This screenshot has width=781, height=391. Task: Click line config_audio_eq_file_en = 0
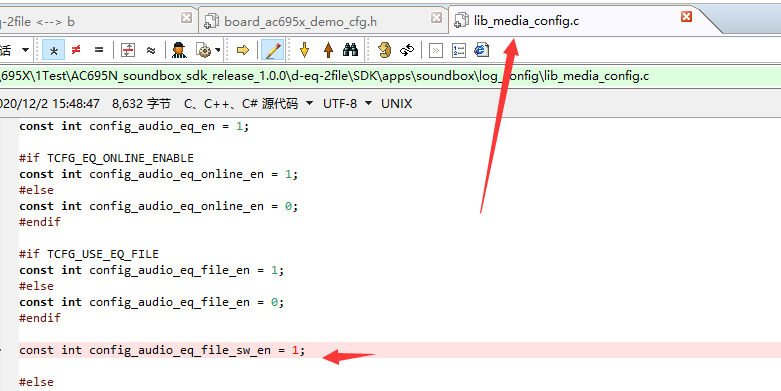[x=151, y=302]
